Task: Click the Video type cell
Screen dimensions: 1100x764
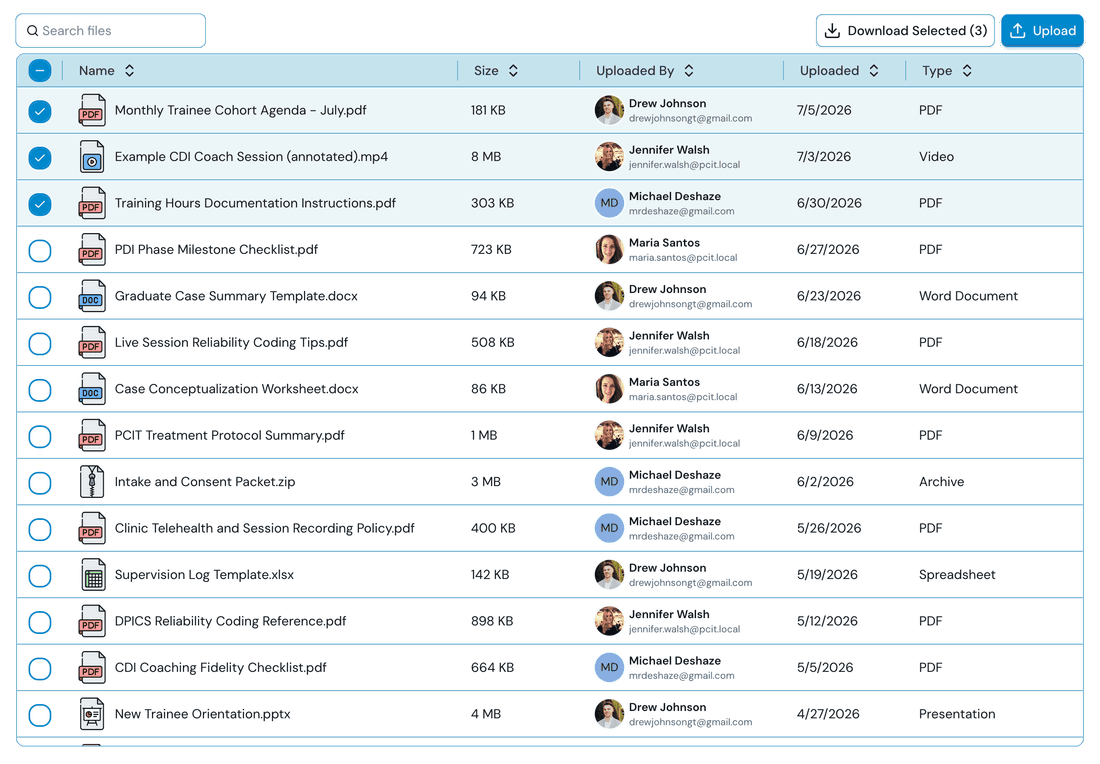Action: 937,156
